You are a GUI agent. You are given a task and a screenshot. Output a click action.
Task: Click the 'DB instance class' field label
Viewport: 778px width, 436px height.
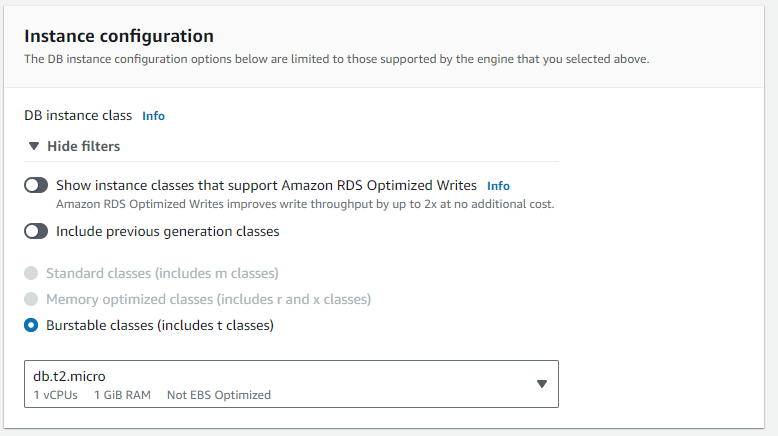click(x=78, y=116)
